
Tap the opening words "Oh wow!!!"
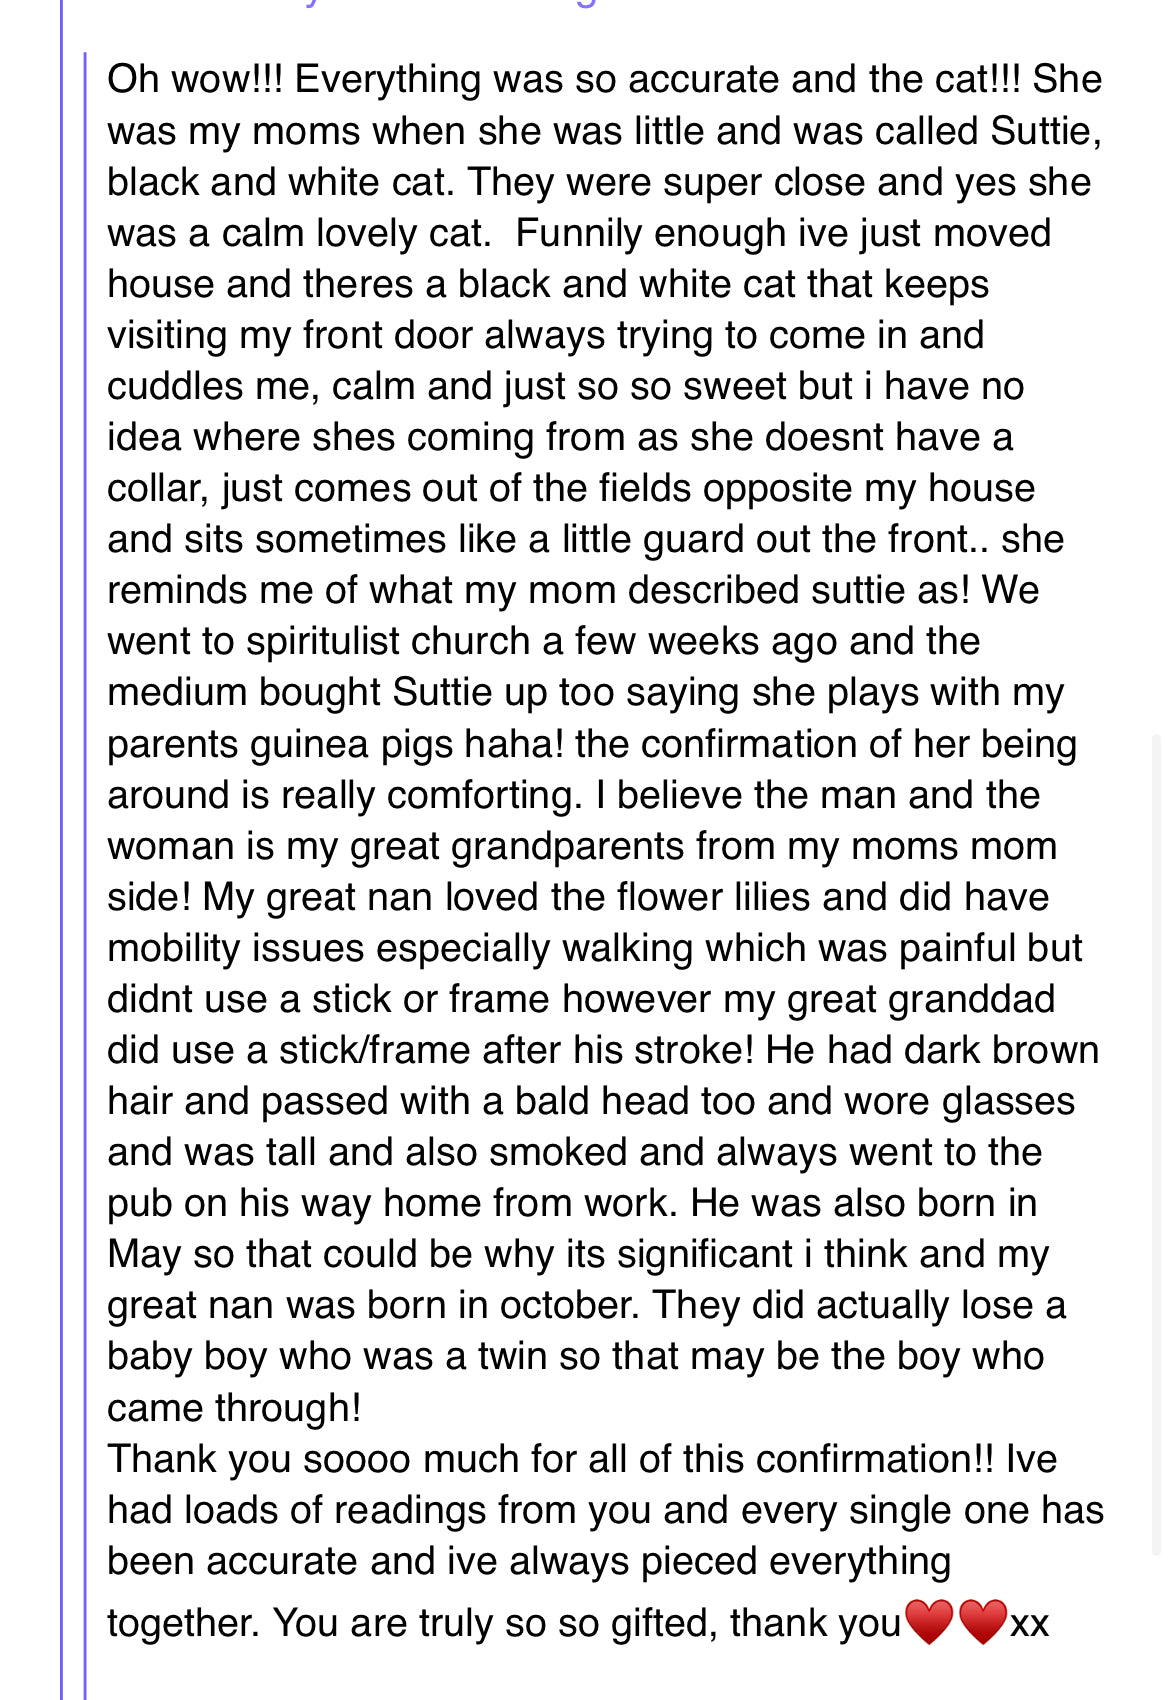[195, 79]
